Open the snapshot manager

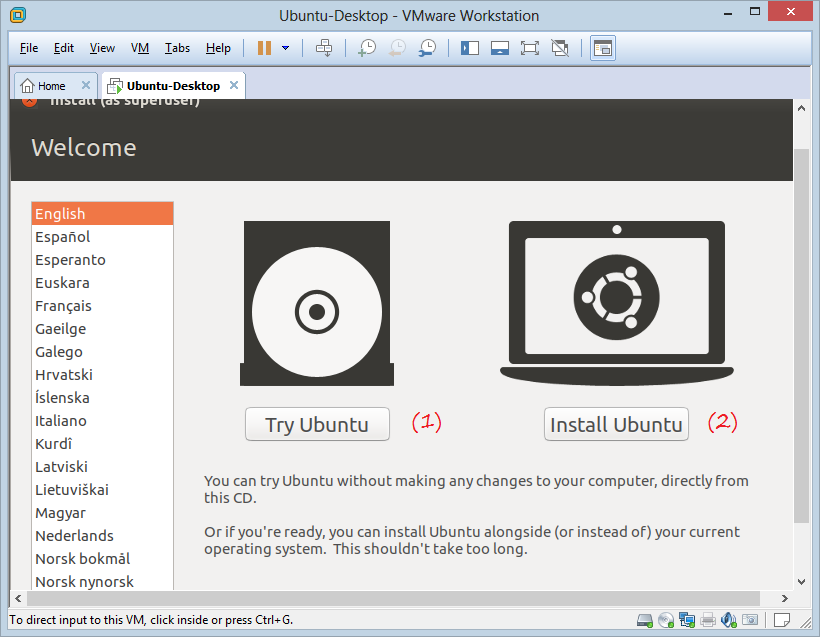point(427,48)
